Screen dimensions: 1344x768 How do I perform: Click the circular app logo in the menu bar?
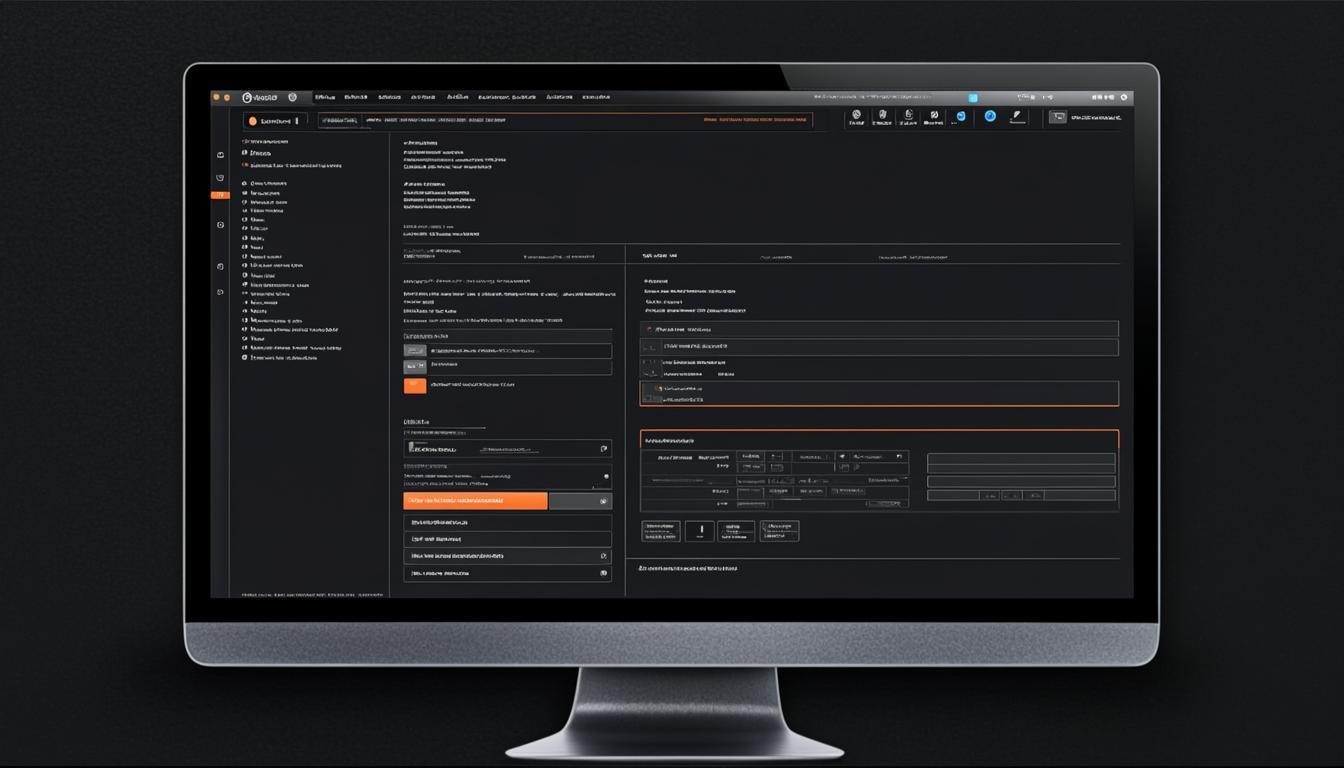[x=247, y=98]
